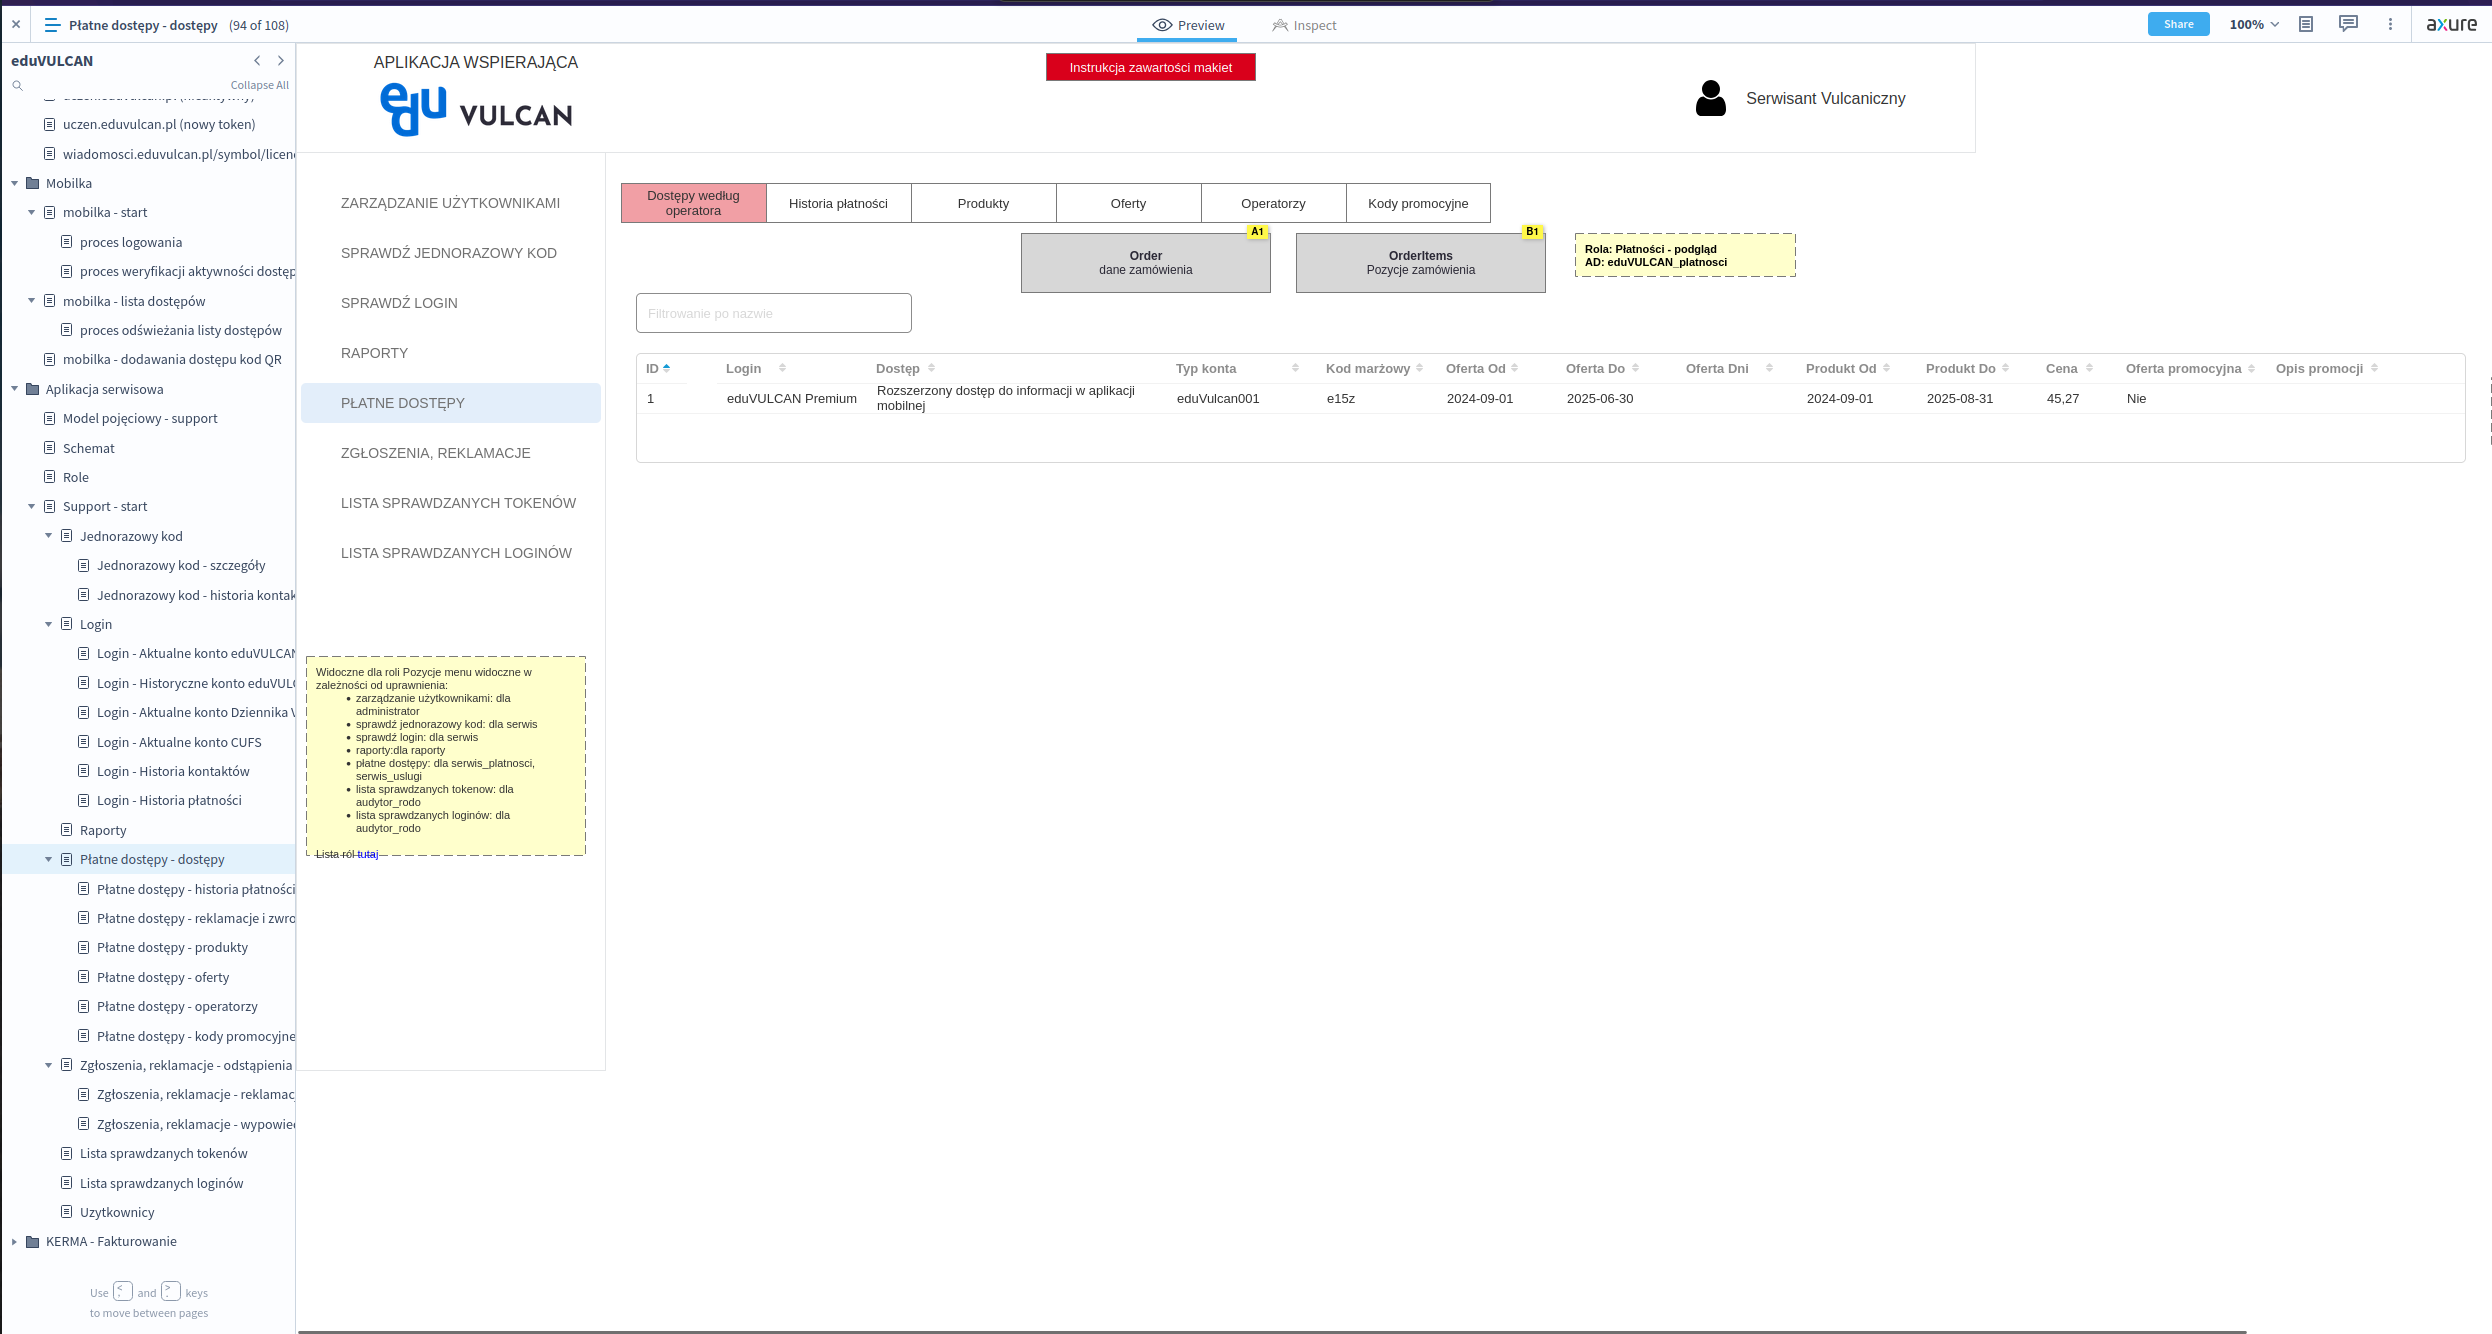Close the sitemap panel with X icon
This screenshot has height=1334, width=2492.
pyautogui.click(x=16, y=25)
